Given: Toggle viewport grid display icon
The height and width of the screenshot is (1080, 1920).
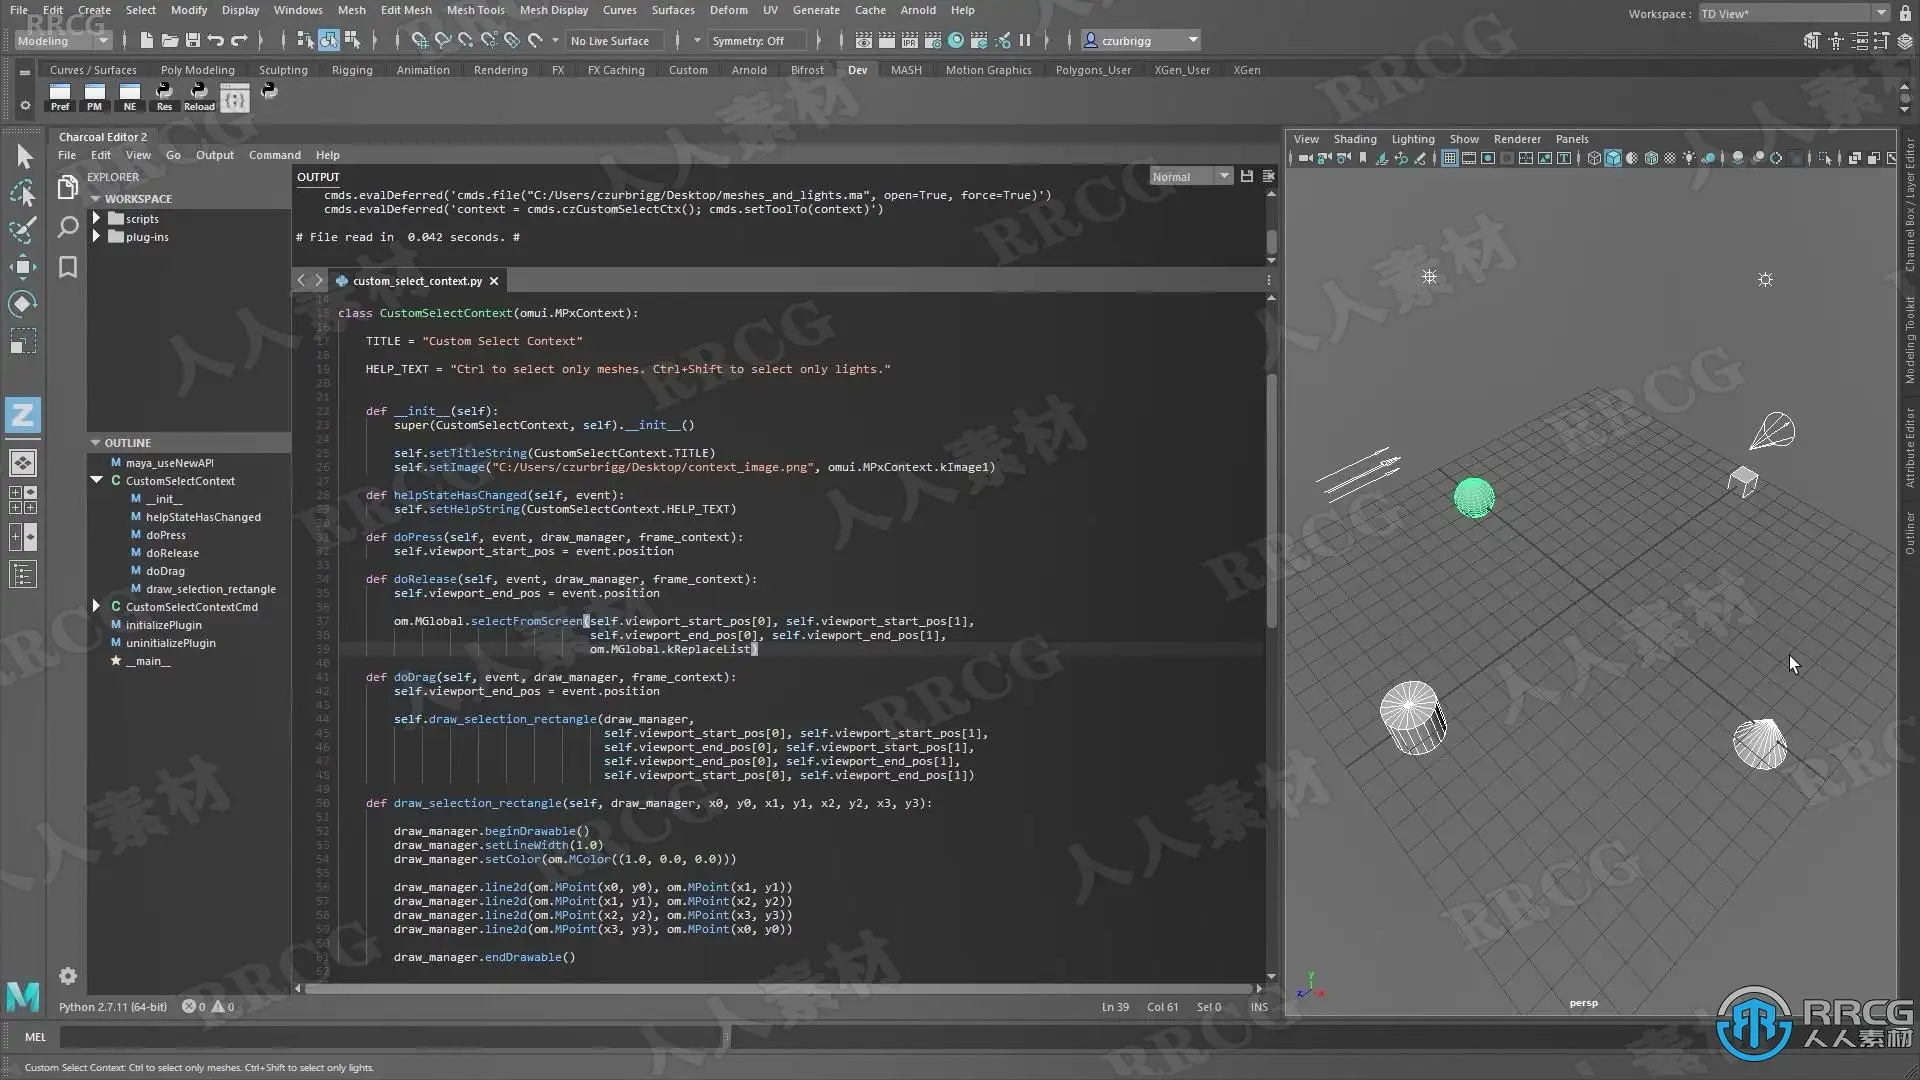Looking at the screenshot, I should (x=1449, y=158).
